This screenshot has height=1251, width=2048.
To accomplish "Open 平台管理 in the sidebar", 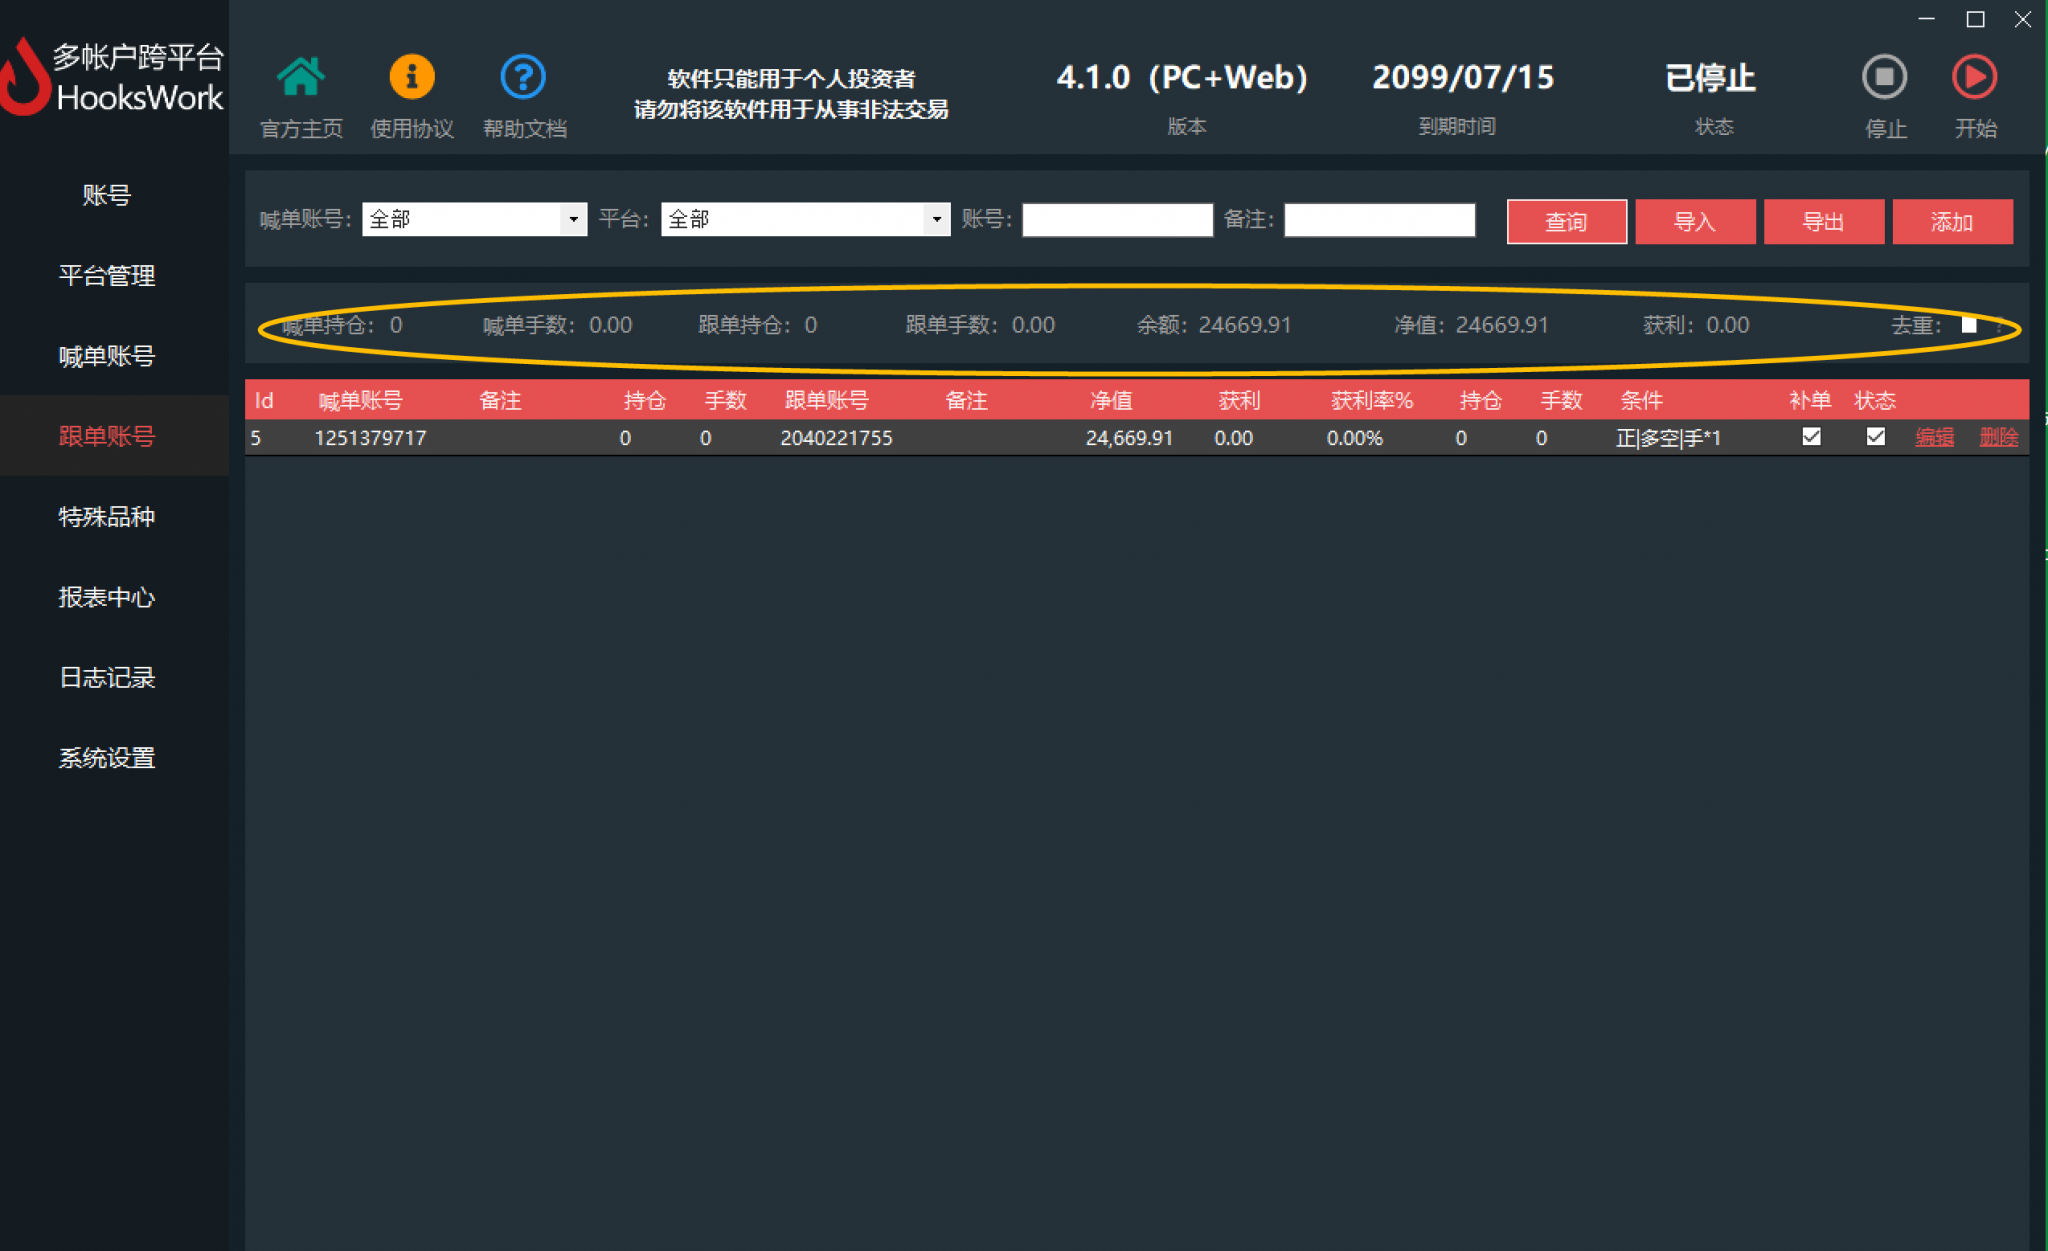I will pos(107,276).
